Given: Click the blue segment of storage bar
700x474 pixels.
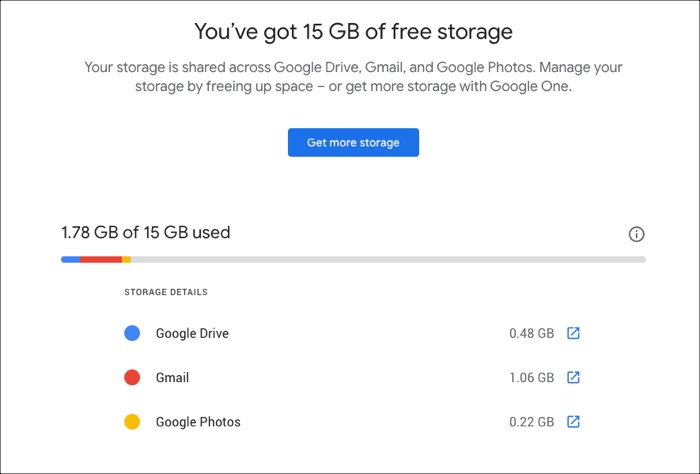Looking at the screenshot, I should click(x=71, y=259).
